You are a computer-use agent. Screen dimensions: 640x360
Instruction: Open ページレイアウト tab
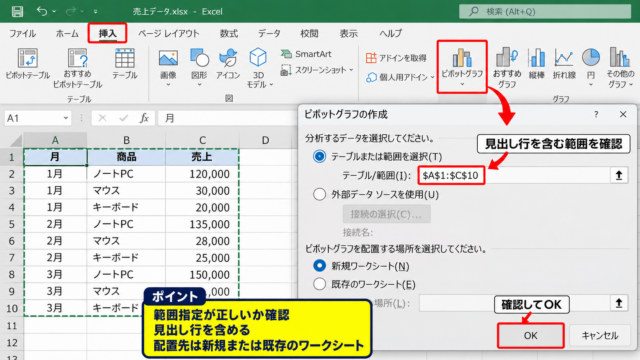(169, 33)
